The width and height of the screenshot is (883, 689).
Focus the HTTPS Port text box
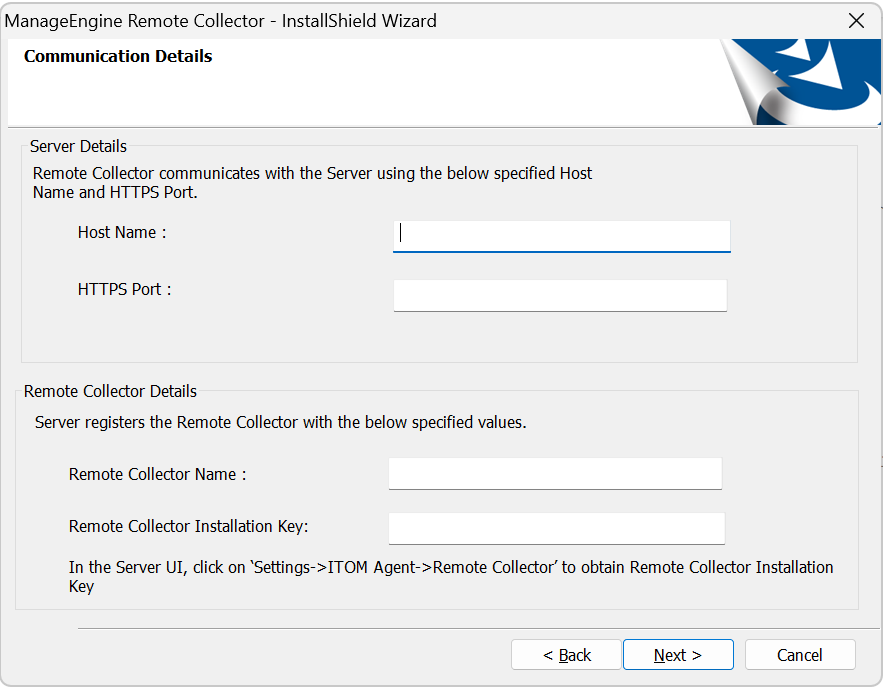pyautogui.click(x=560, y=296)
